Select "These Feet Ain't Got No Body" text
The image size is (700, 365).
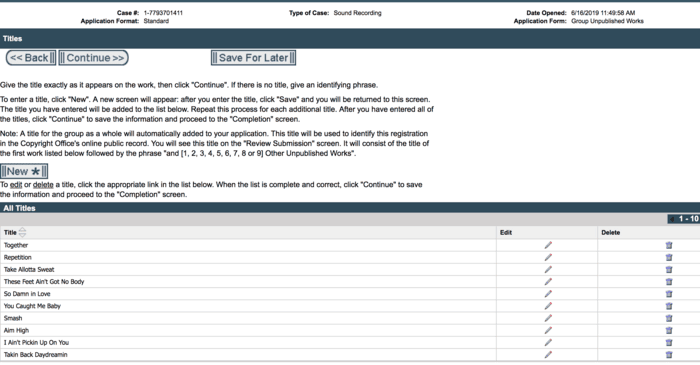point(44,282)
